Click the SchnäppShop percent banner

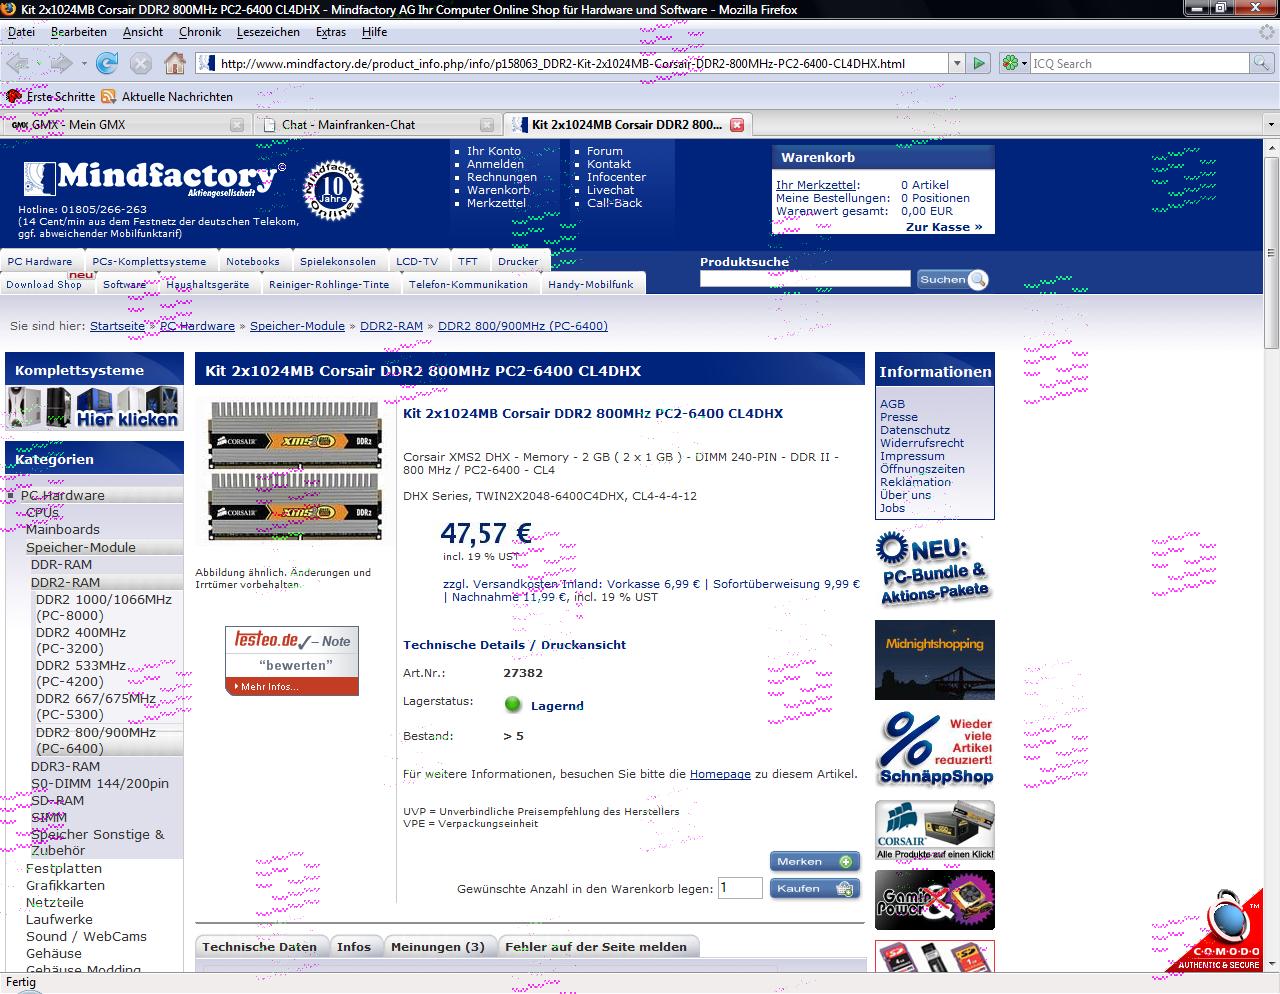(x=935, y=750)
